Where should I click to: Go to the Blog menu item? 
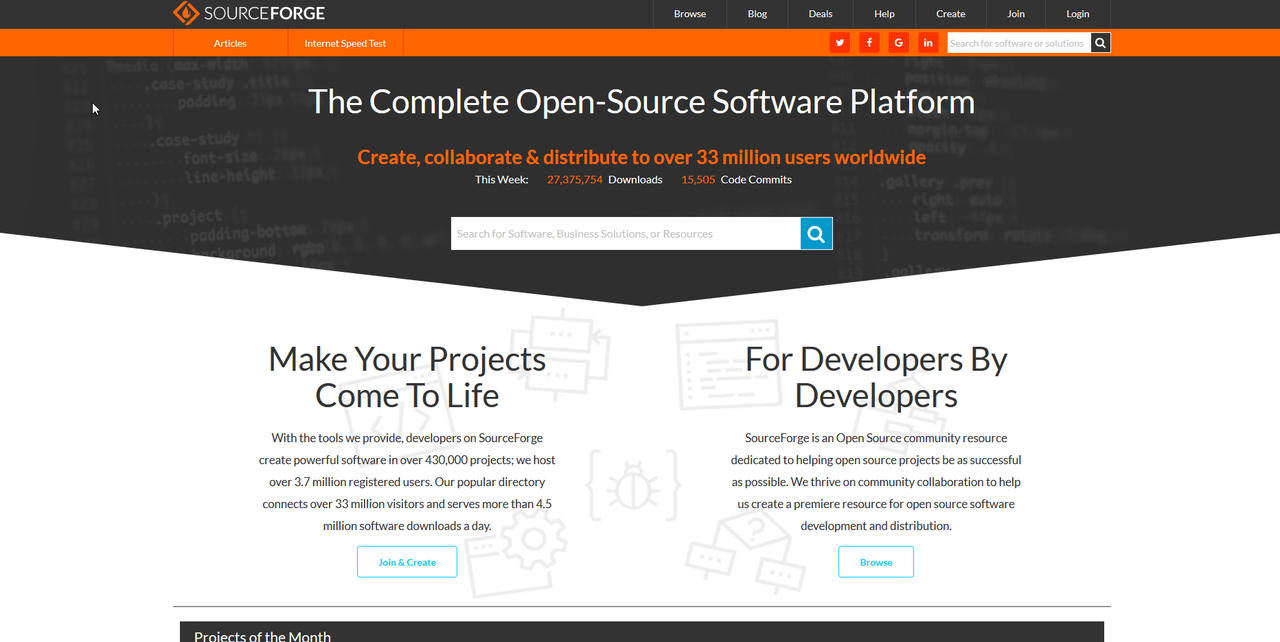pos(757,14)
